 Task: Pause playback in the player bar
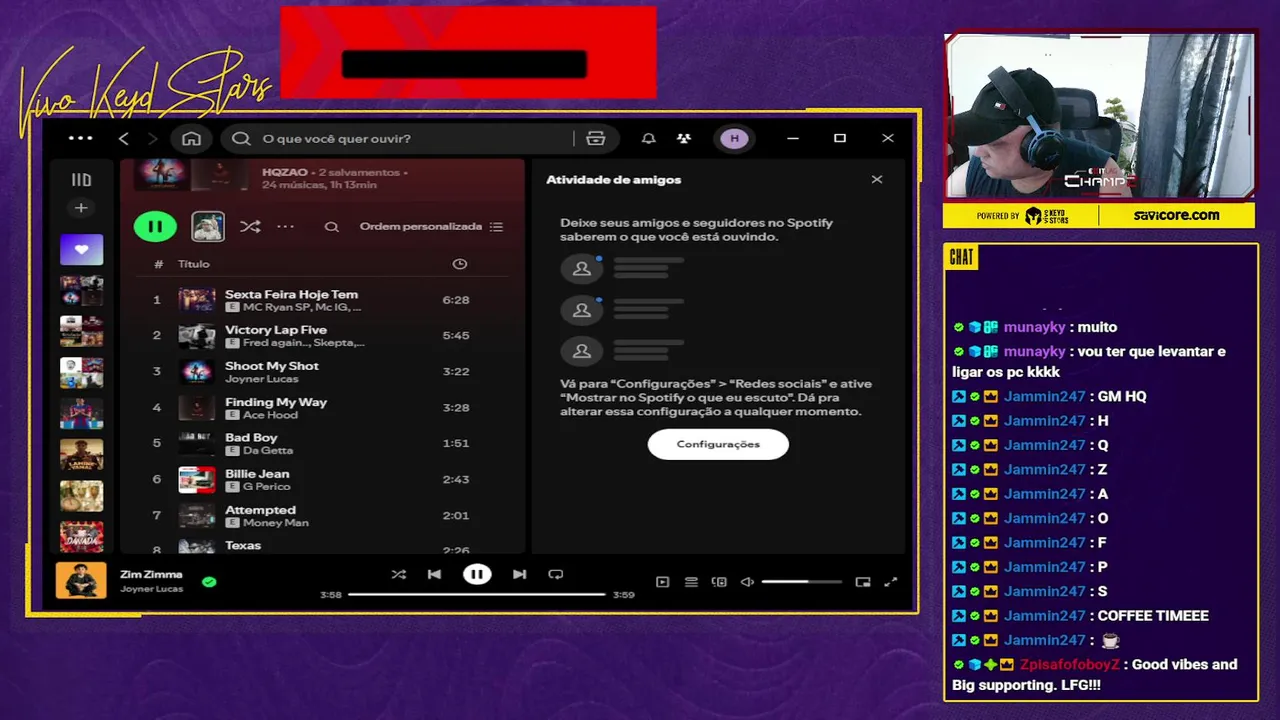click(x=477, y=574)
